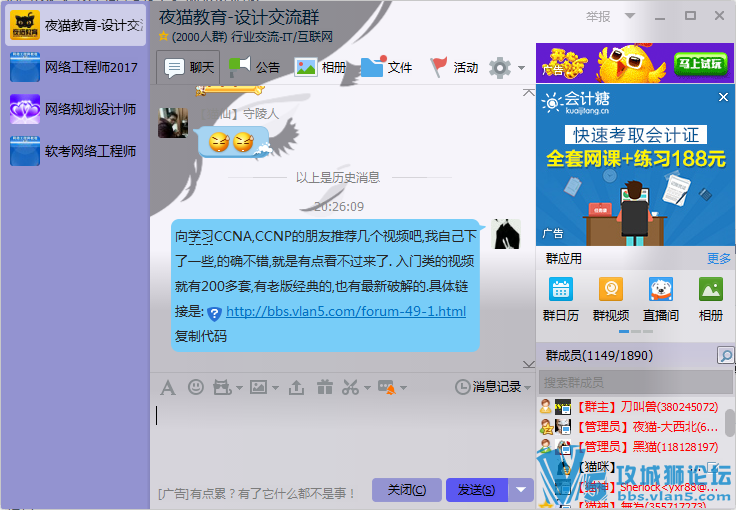Click the send picture icon
The width and height of the screenshot is (736, 510).
(258, 387)
